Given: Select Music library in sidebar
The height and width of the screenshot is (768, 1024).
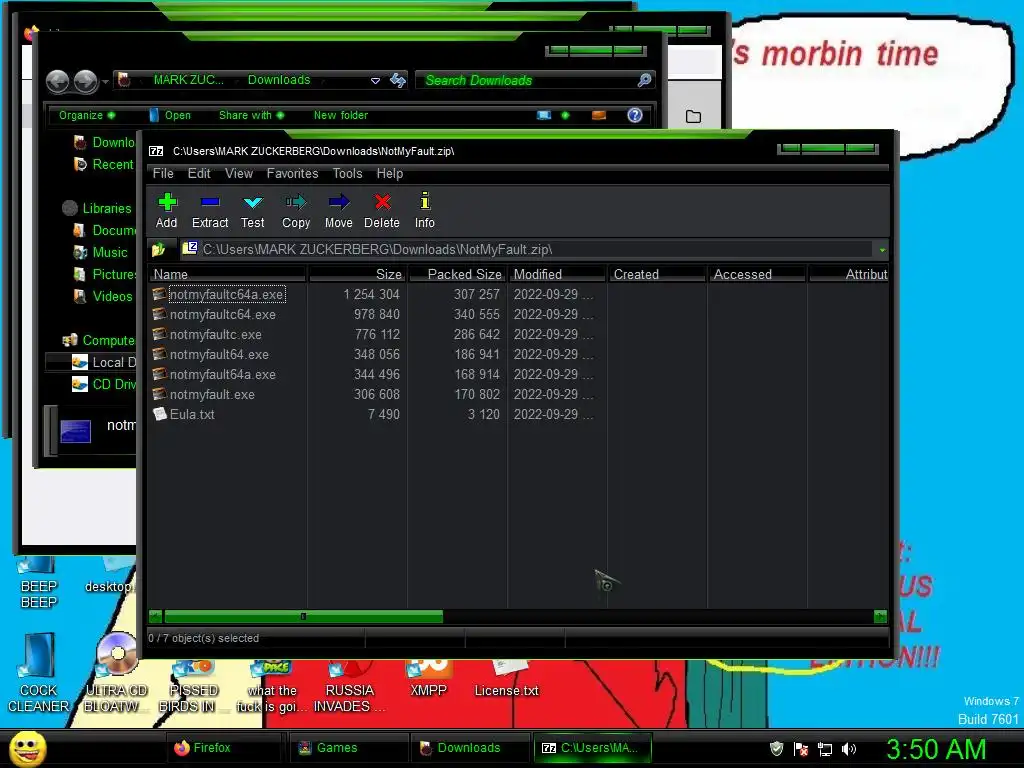Looking at the screenshot, I should pyautogui.click(x=101, y=252).
